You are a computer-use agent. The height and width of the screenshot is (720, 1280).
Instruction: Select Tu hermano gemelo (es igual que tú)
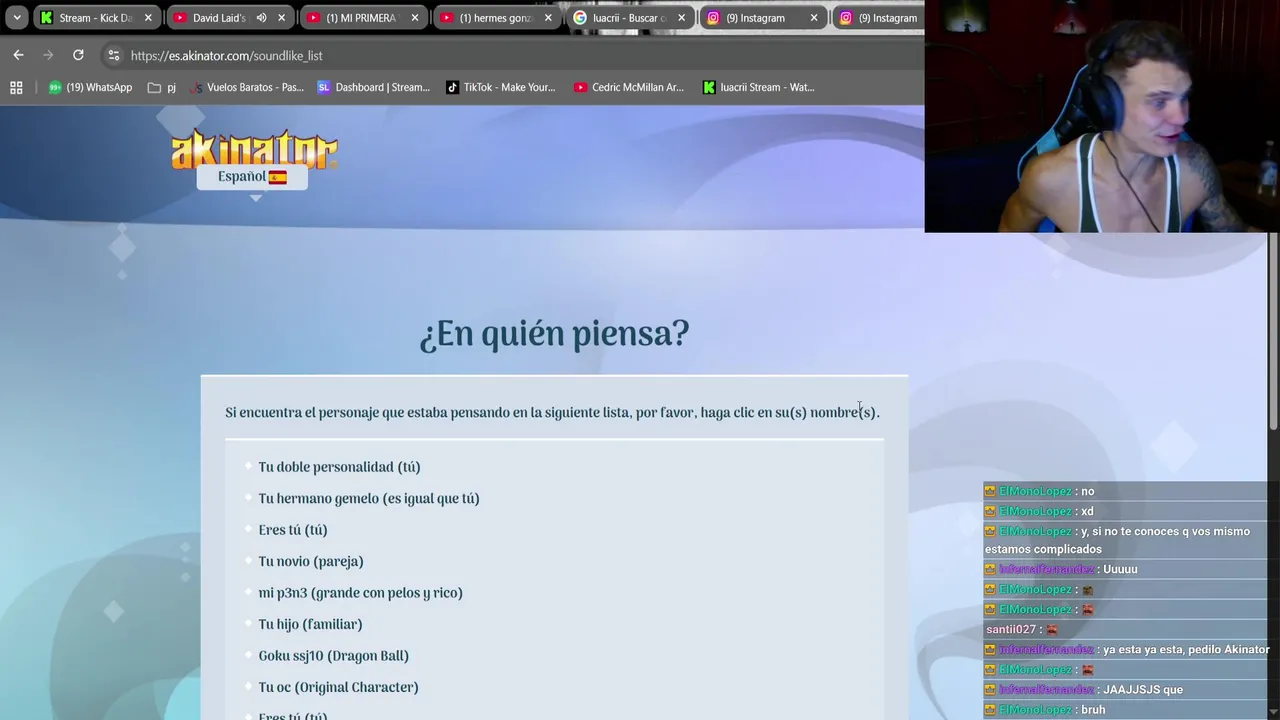click(x=369, y=498)
